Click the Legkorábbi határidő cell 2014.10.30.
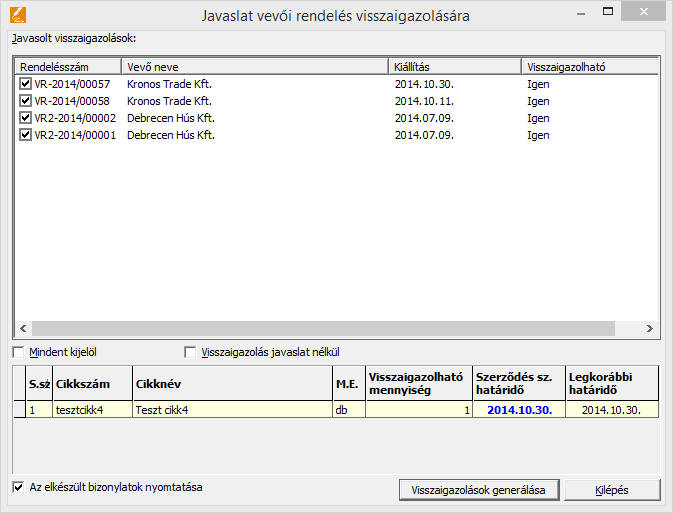Image resolution: width=673 pixels, height=513 pixels. pyautogui.click(x=612, y=410)
